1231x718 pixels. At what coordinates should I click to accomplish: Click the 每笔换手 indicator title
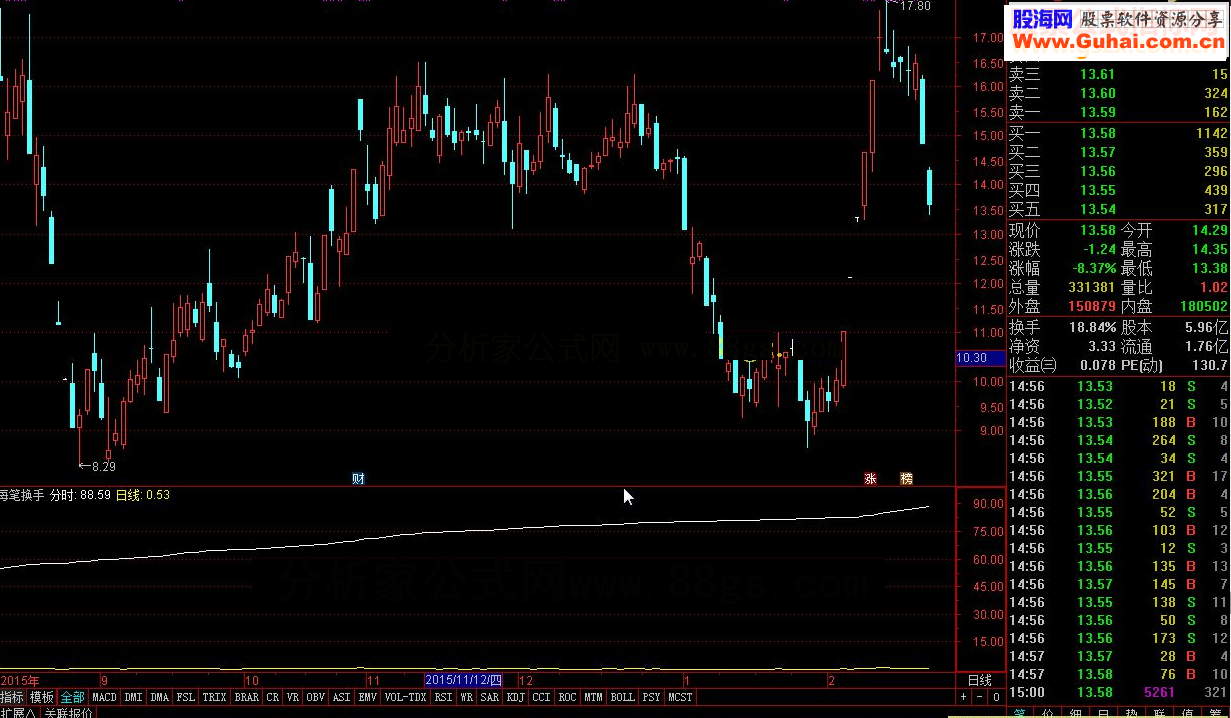[22, 495]
